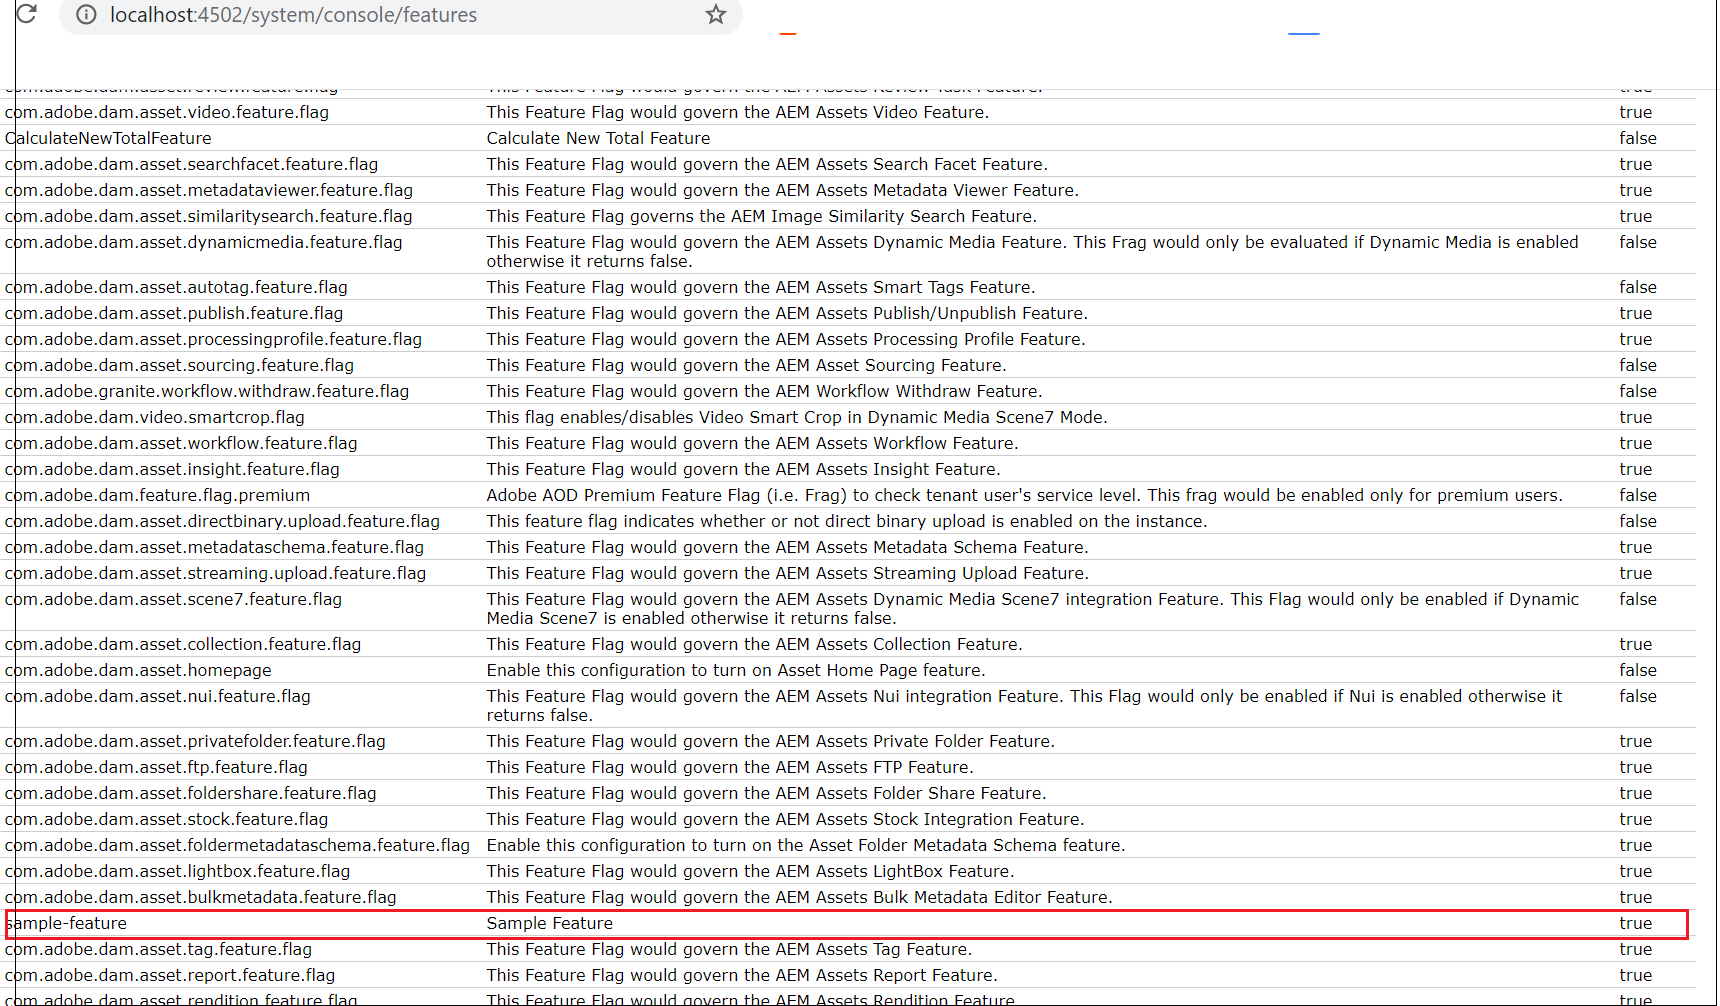Select com.adobe.dam.asset.metadataviewer.feature.flag
Screen dimensions: 1720x1006
(209, 190)
